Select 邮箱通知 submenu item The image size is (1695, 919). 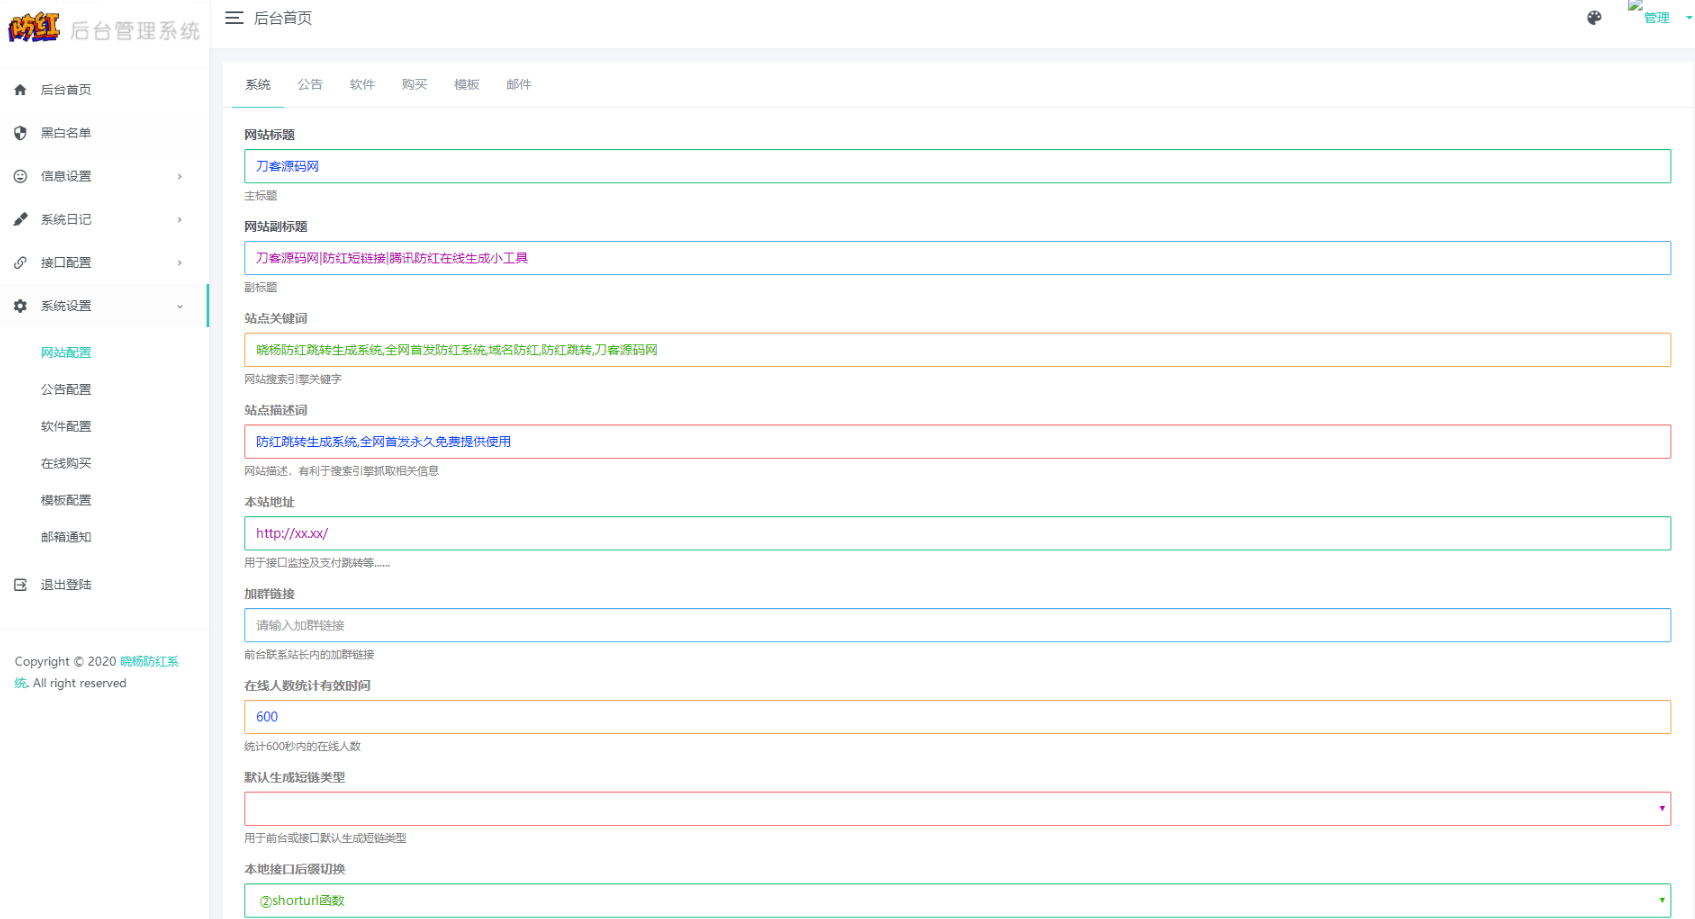click(x=66, y=538)
